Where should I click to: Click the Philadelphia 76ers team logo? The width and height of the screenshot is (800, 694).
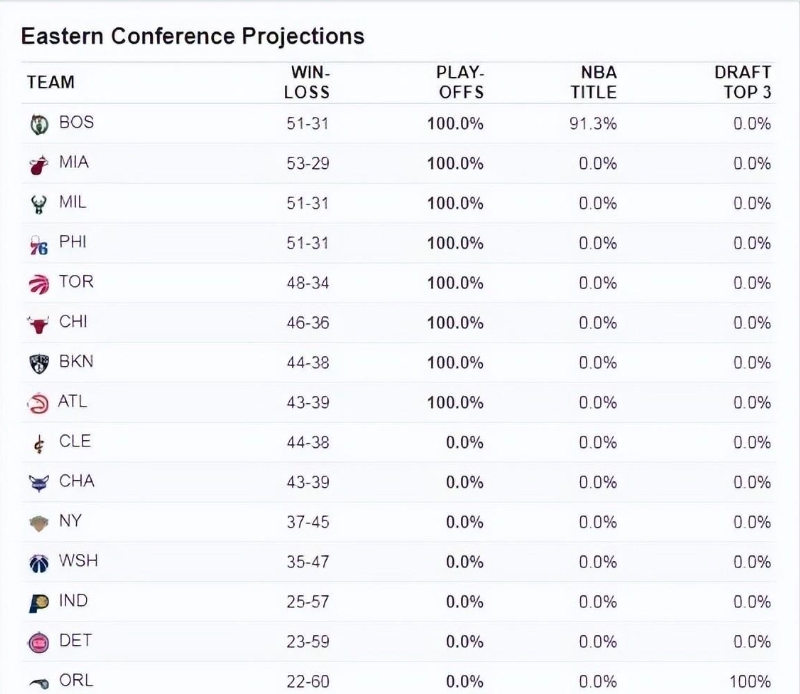point(39,244)
